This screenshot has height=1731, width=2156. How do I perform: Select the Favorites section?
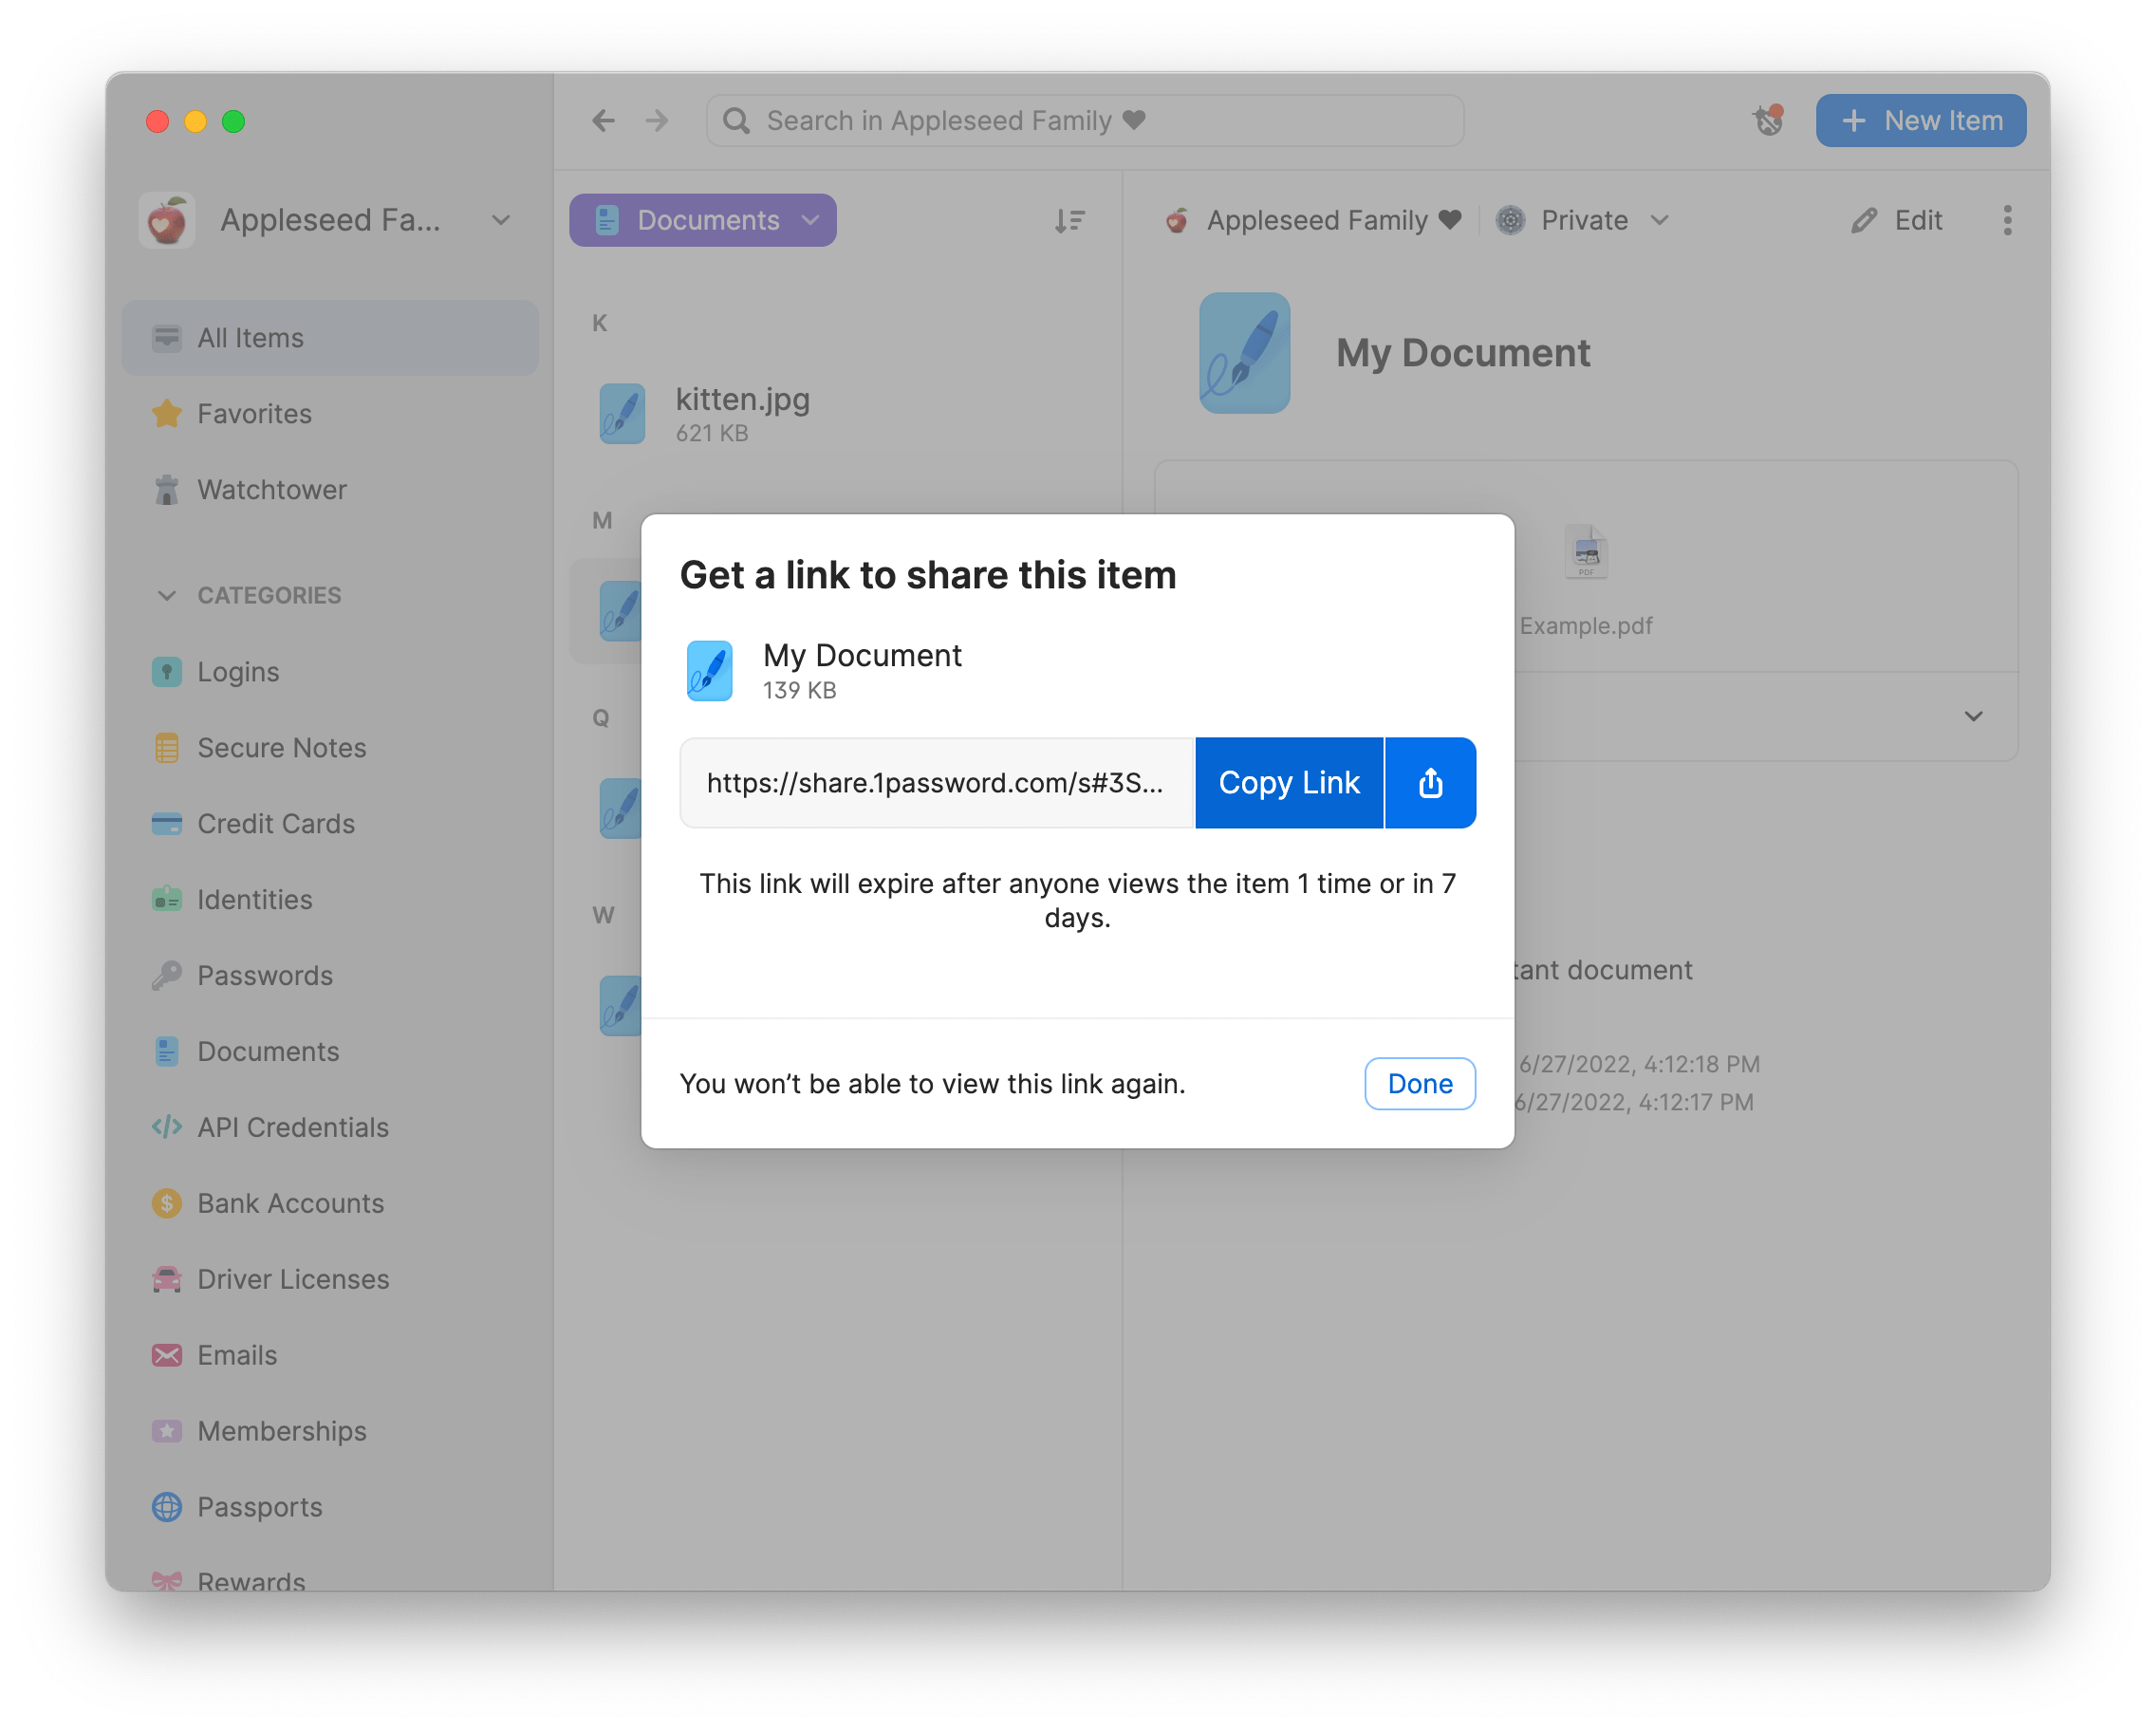point(254,413)
